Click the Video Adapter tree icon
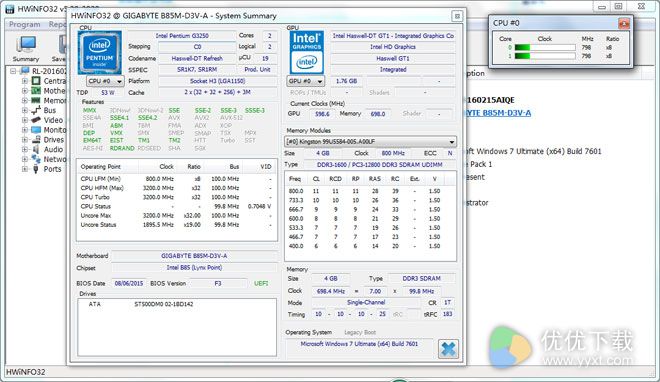Image resolution: width=660 pixels, height=382 pixels. tap(37, 120)
